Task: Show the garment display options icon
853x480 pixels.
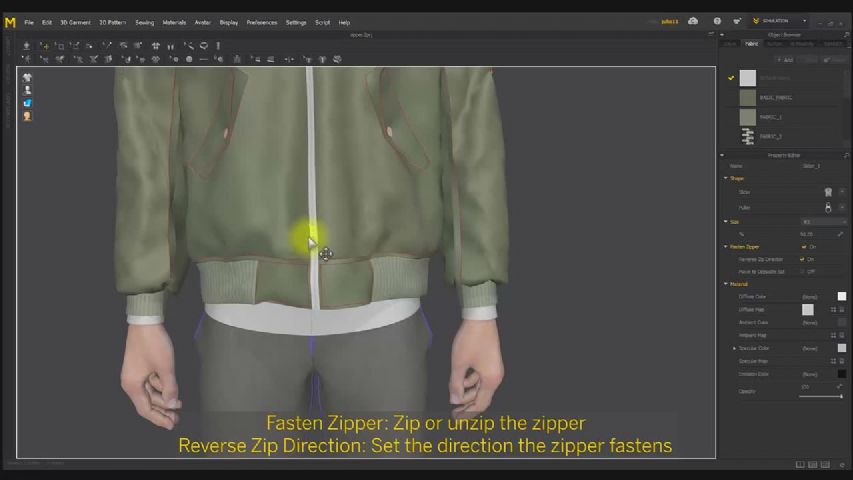Action: click(x=27, y=77)
